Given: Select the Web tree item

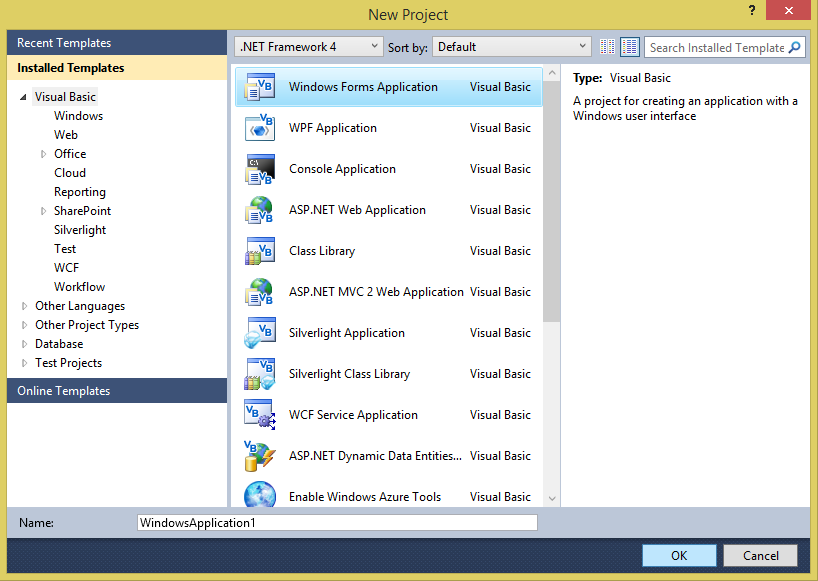Looking at the screenshot, I should point(66,135).
